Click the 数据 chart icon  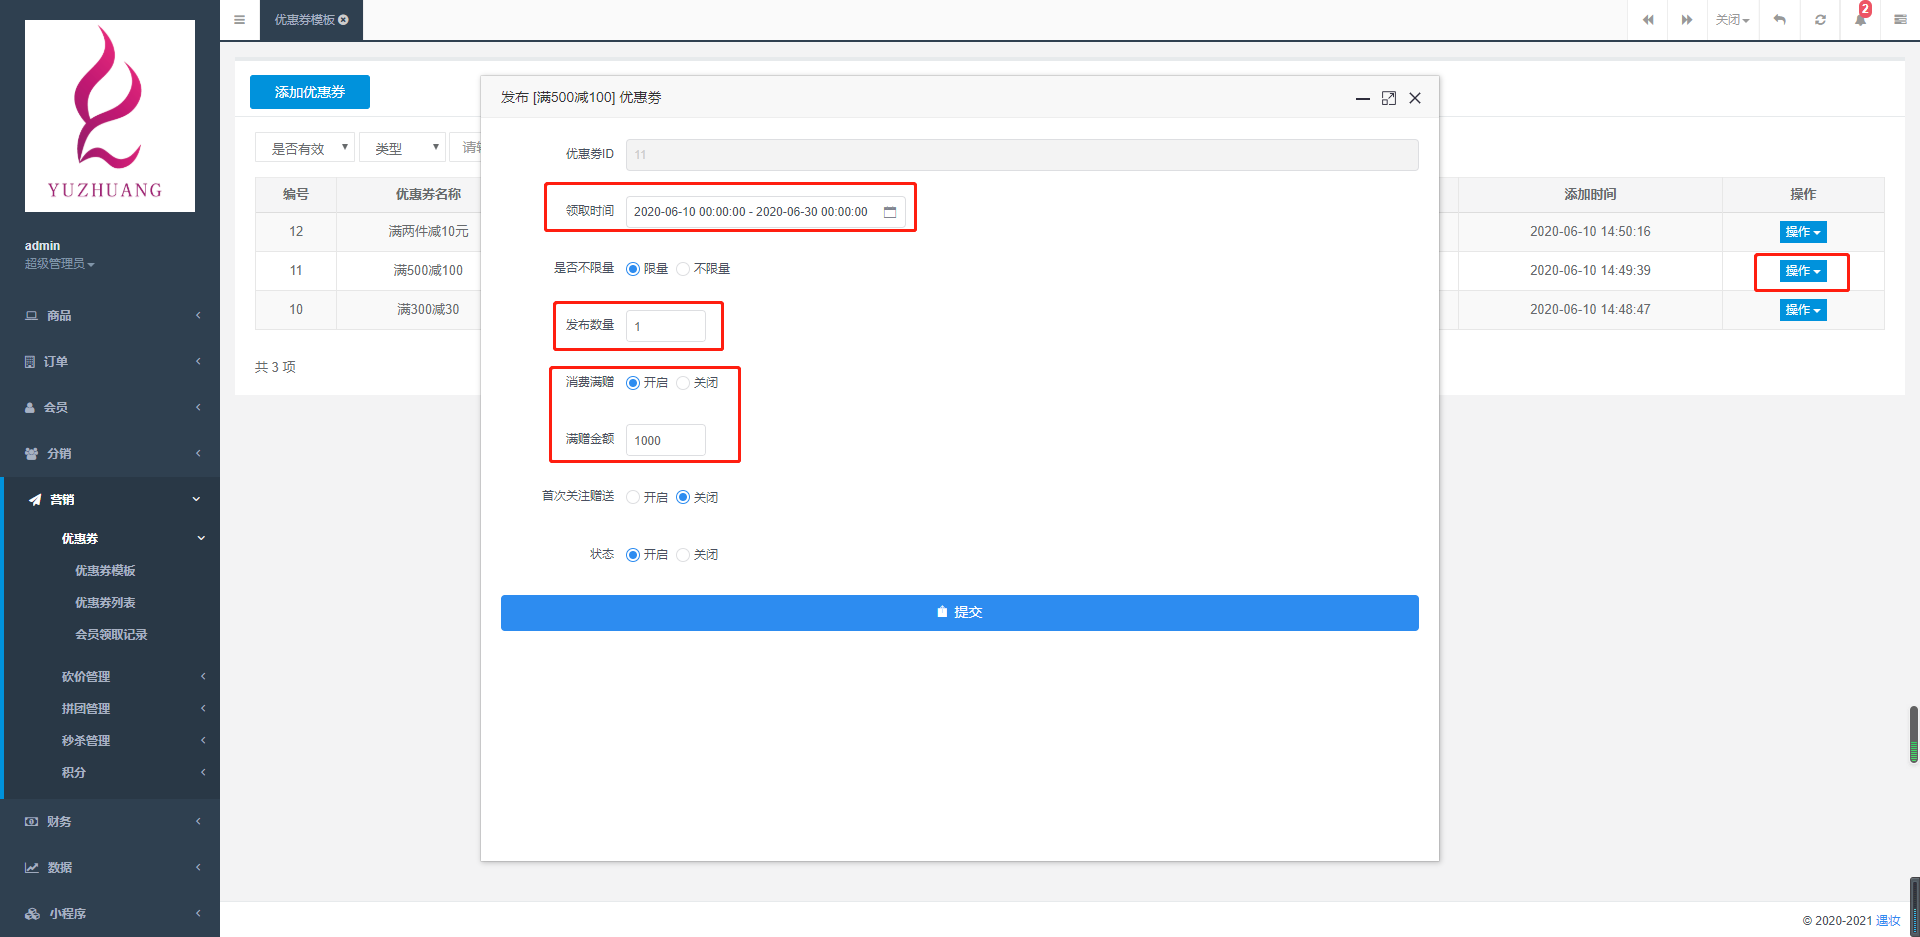[32, 868]
